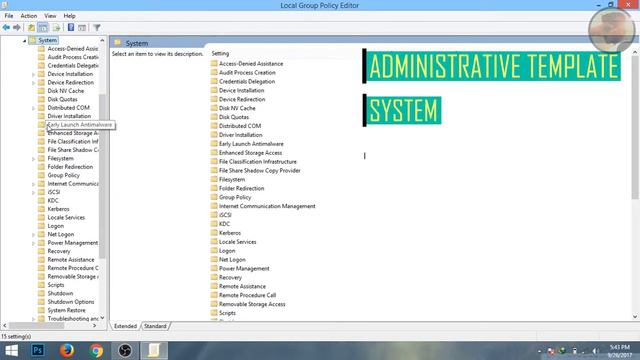Image resolution: width=640 pixels, height=360 pixels.
Task: Open the File menu
Action: point(9,16)
